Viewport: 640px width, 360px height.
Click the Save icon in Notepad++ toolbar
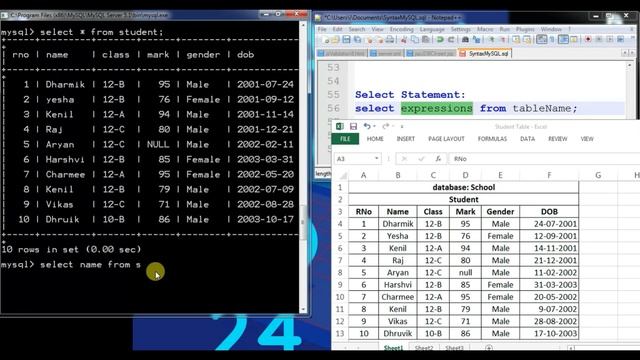pyautogui.click(x=346, y=40)
